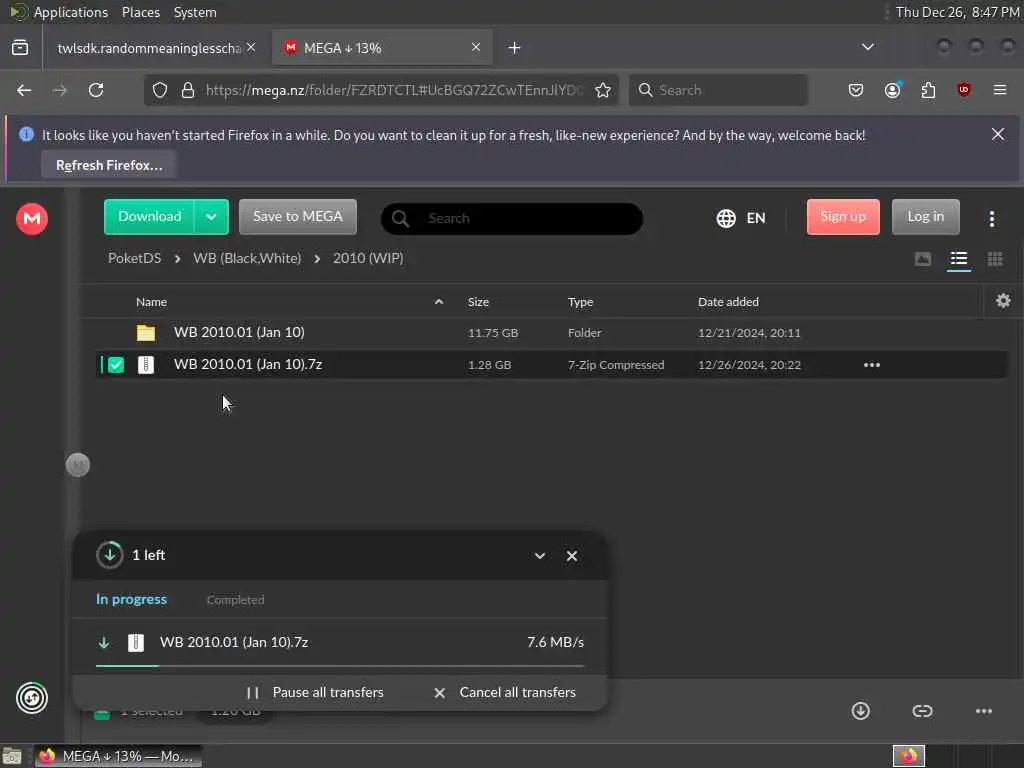Pause all transfers
Screen dimensions: 1024x768
315,693
